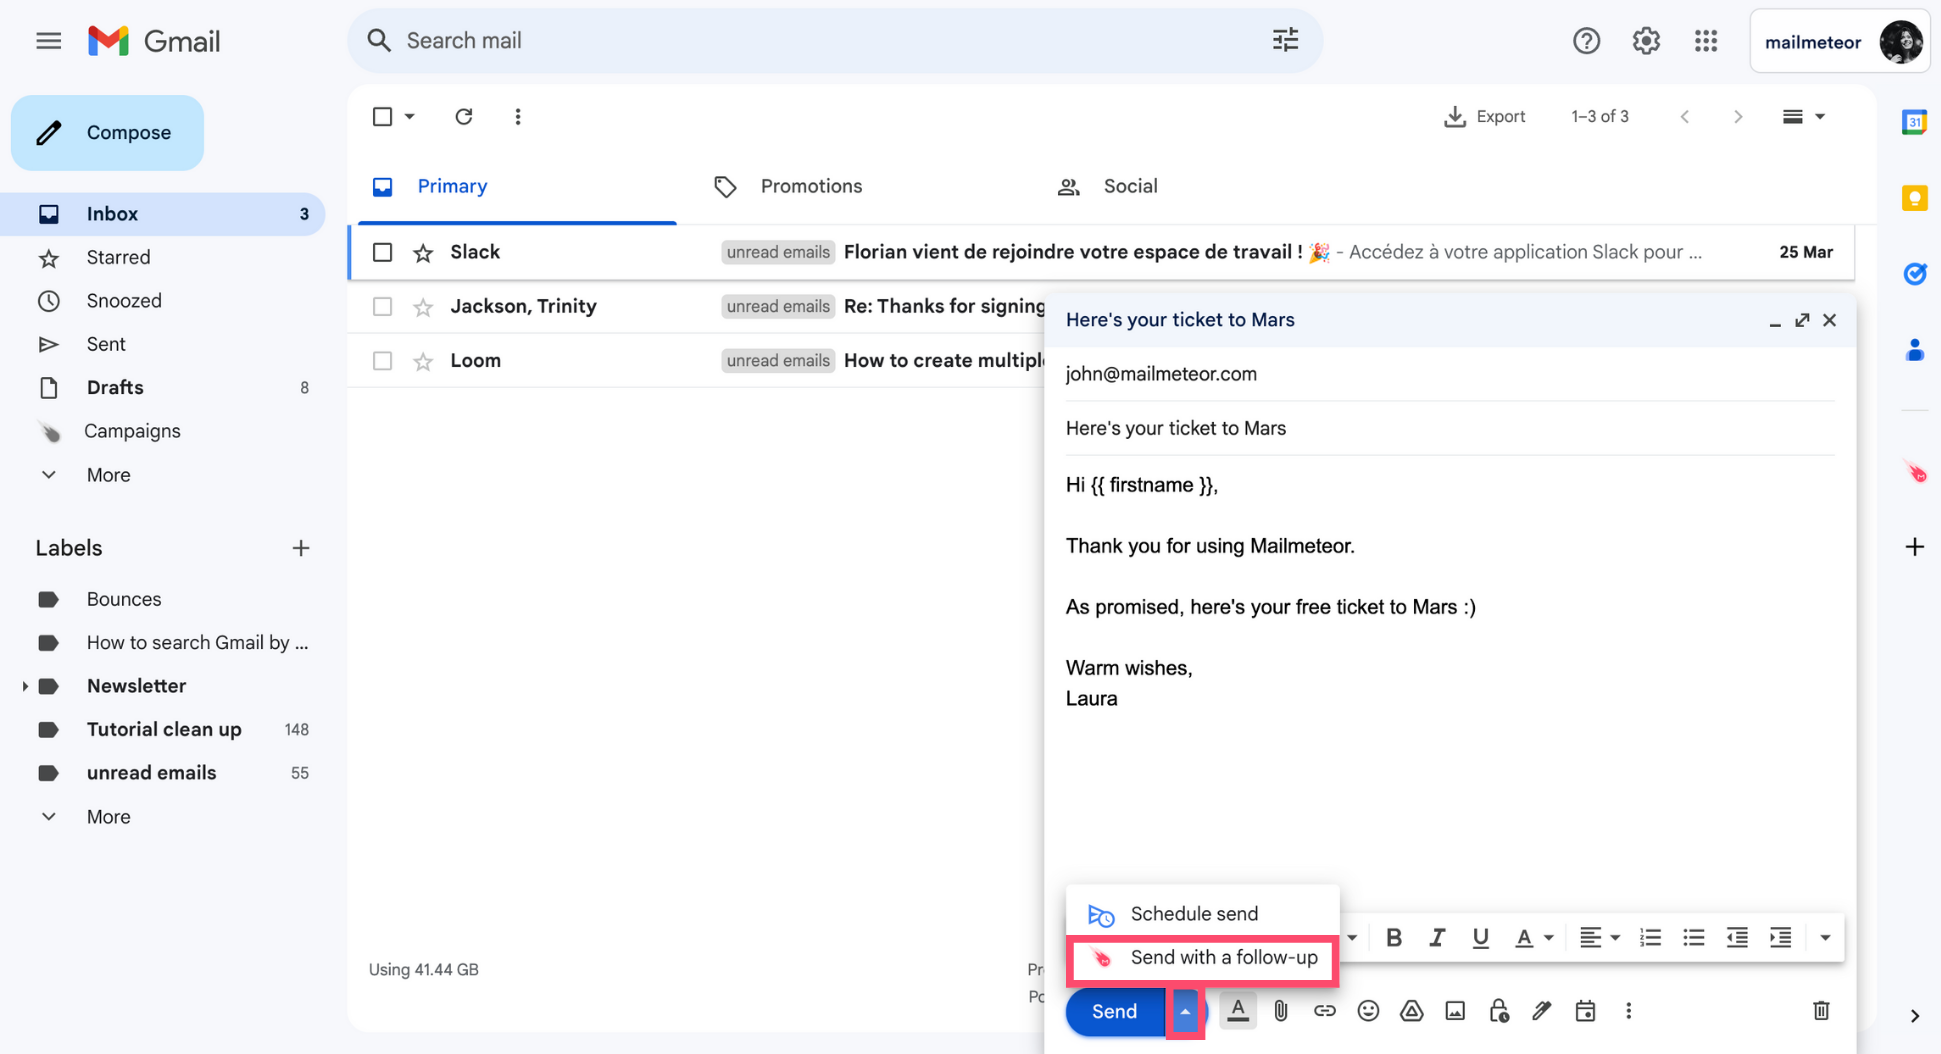Screen dimensions: 1941x1054
Task: Apply underline formatting
Action: click(1480, 937)
